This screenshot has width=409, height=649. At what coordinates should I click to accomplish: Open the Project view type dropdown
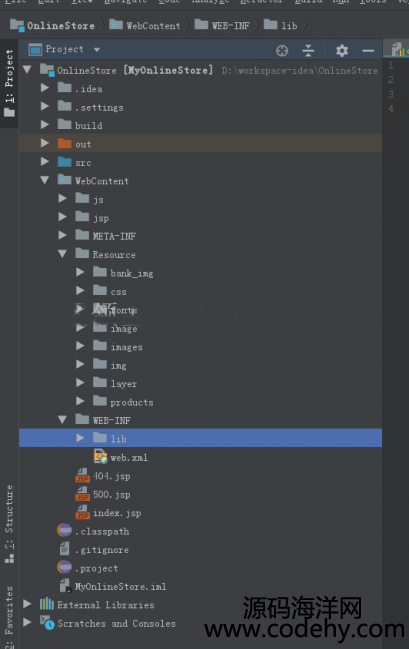(97, 50)
